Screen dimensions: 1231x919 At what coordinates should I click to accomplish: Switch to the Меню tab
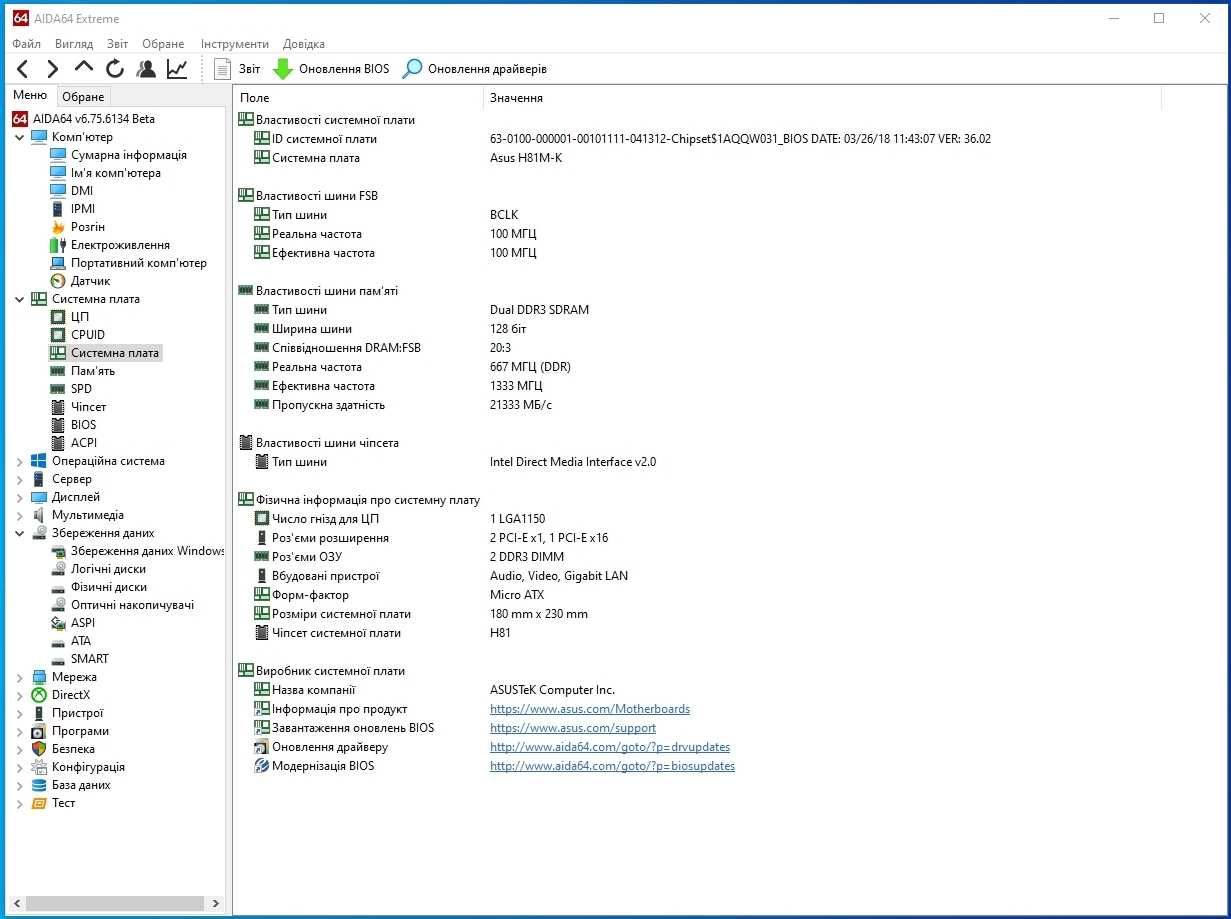[30, 95]
